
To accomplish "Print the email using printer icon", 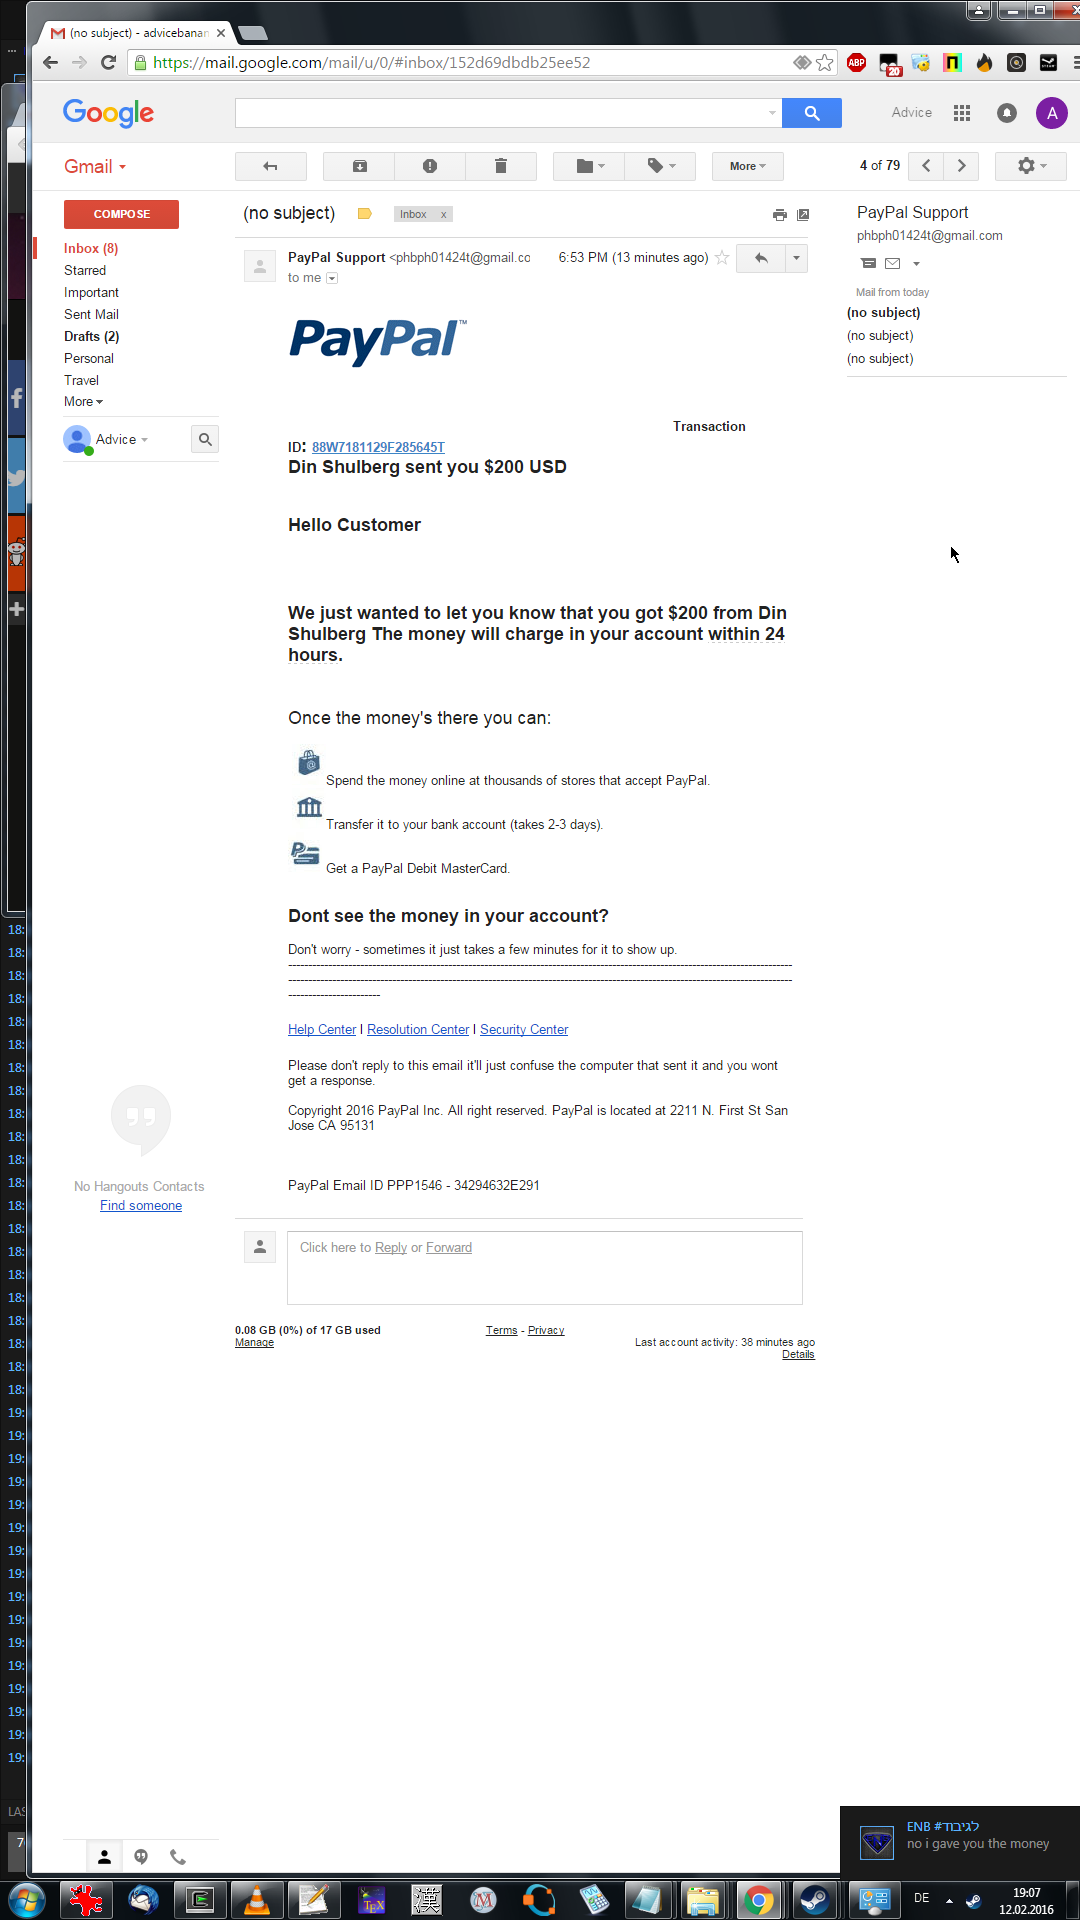I will pyautogui.click(x=780, y=215).
